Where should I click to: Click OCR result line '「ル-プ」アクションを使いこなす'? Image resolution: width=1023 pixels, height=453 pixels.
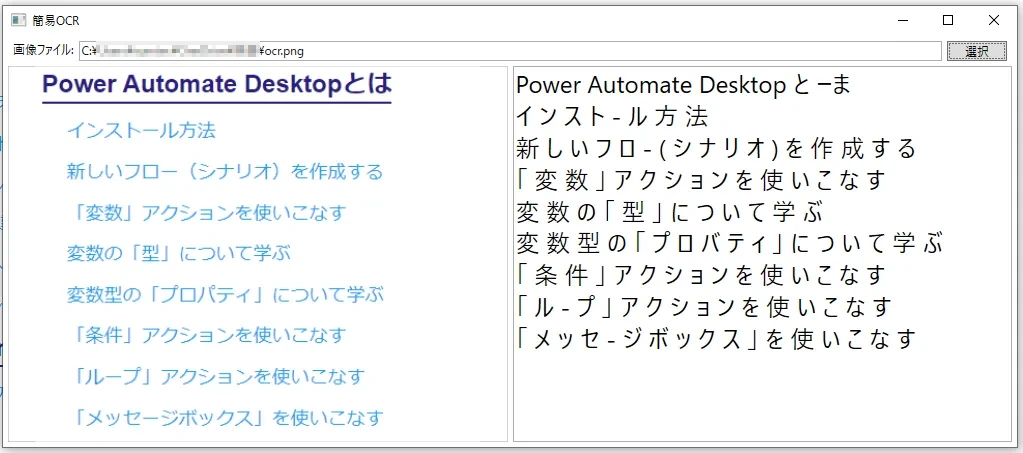[704, 306]
